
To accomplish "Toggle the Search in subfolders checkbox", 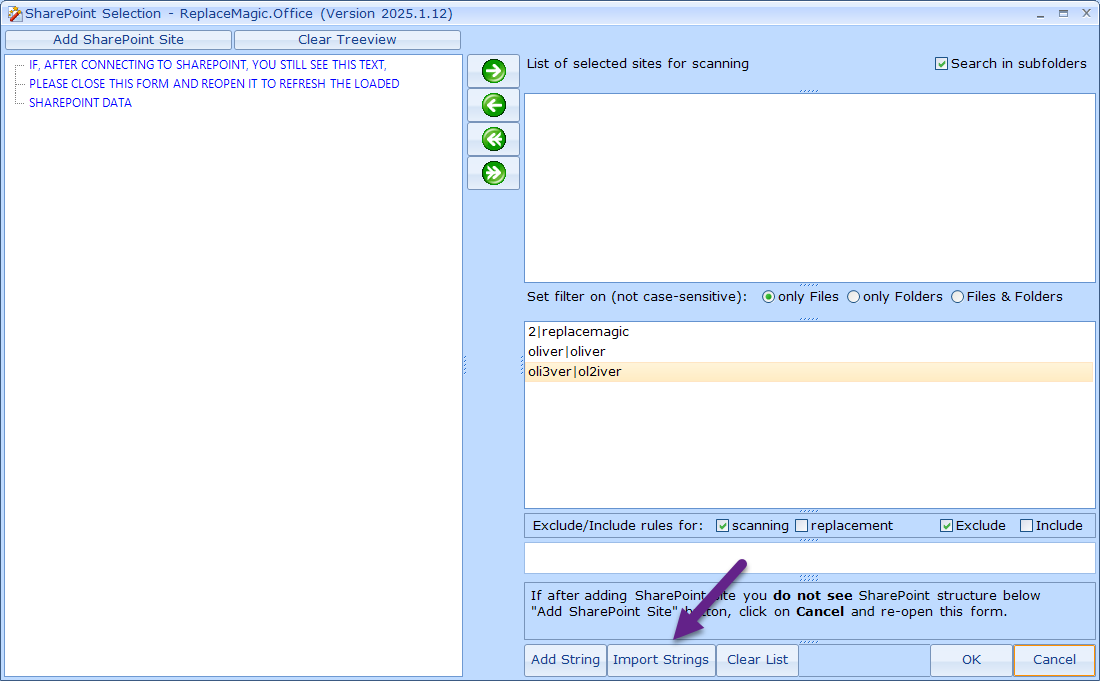I will 941,64.
